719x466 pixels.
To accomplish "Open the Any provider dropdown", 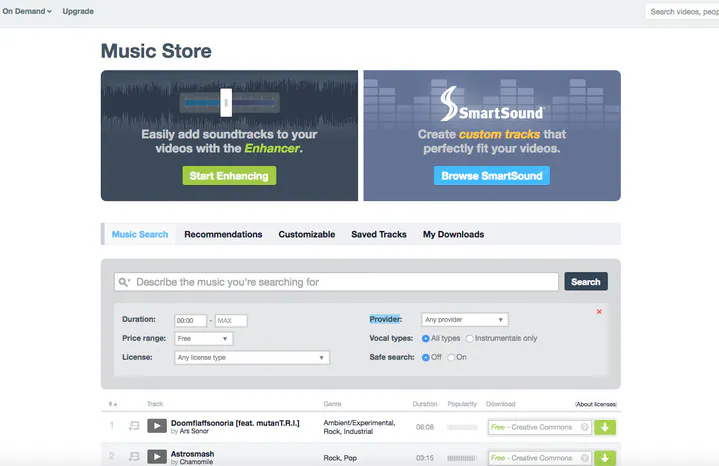I will point(465,320).
